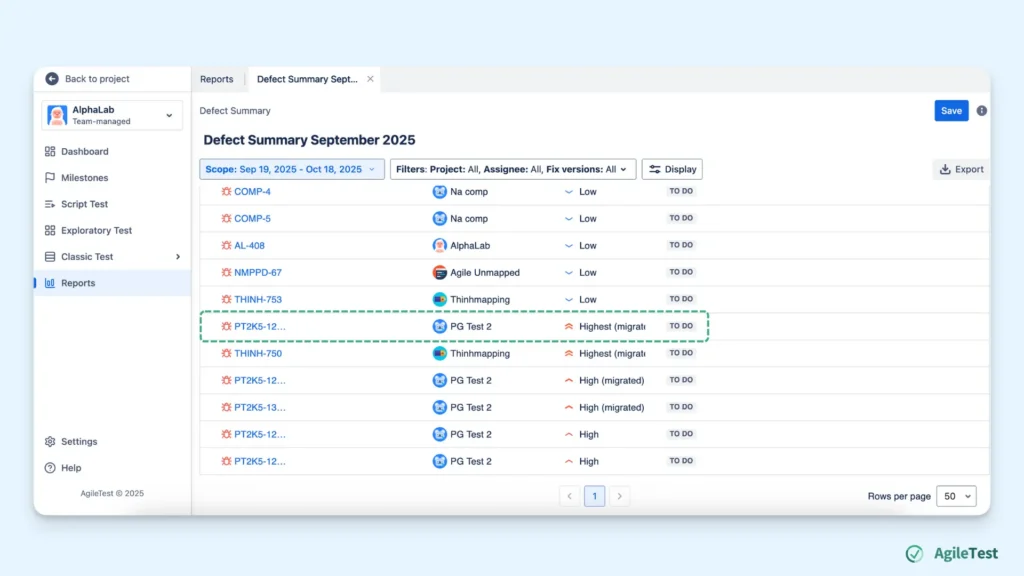Click the blue Save button
The width and height of the screenshot is (1024, 576).
tap(950, 111)
